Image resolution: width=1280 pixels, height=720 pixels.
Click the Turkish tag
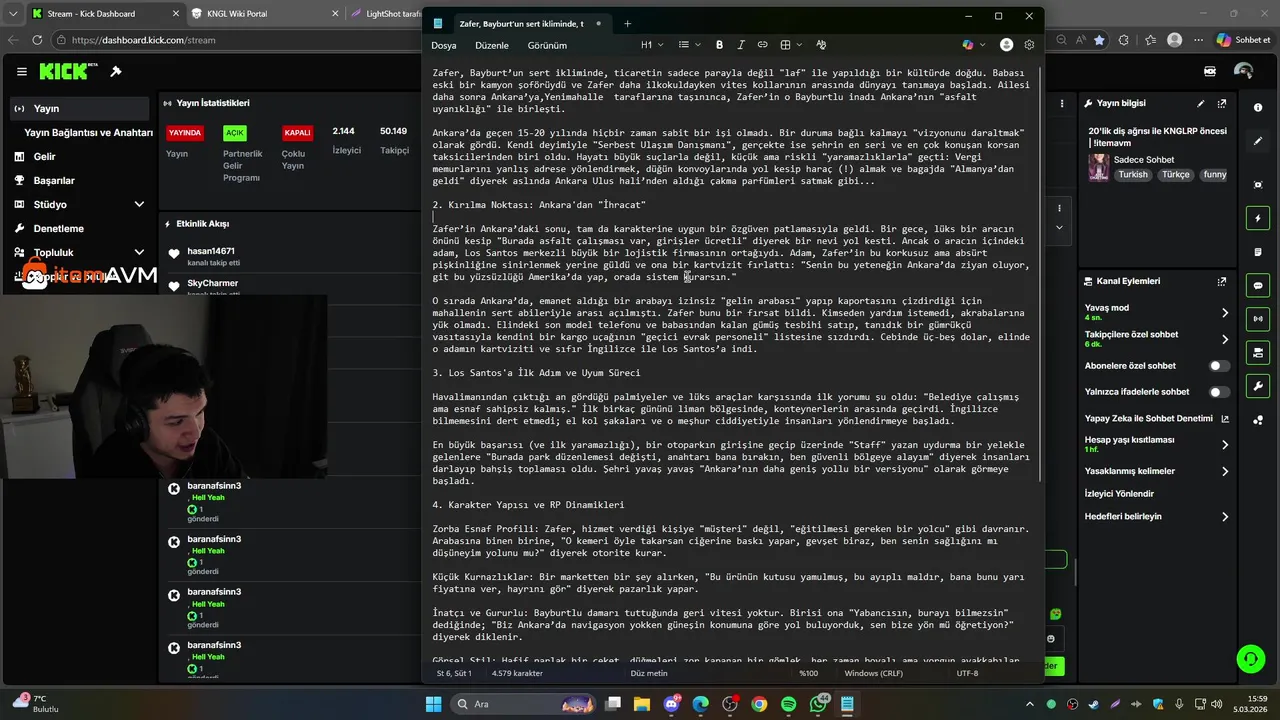tap(1133, 174)
